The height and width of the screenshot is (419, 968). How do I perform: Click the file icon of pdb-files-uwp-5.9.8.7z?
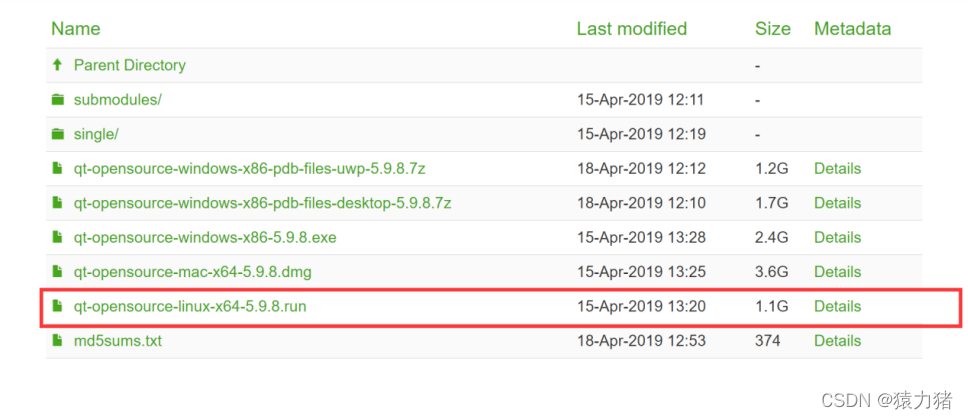[57, 168]
